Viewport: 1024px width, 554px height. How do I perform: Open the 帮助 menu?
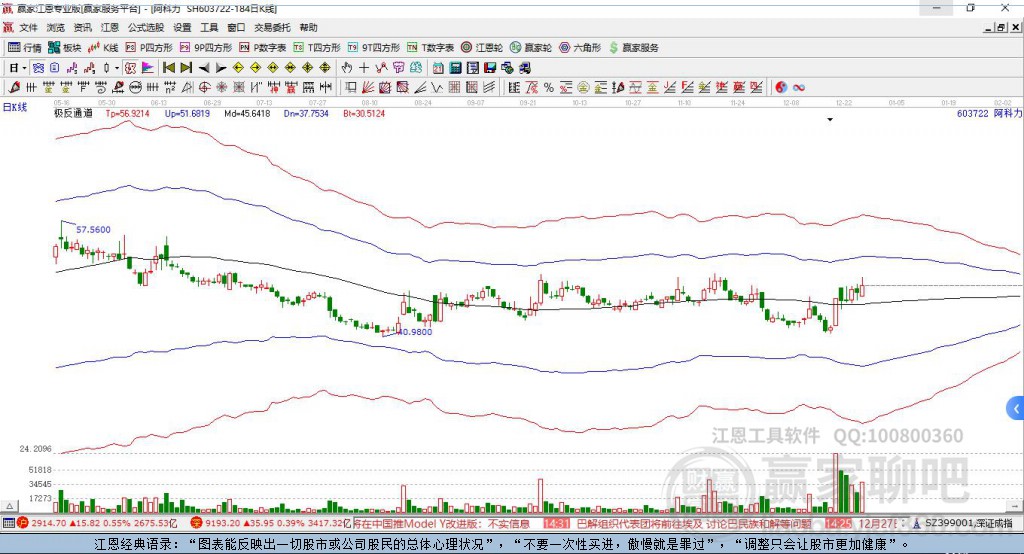(308, 27)
